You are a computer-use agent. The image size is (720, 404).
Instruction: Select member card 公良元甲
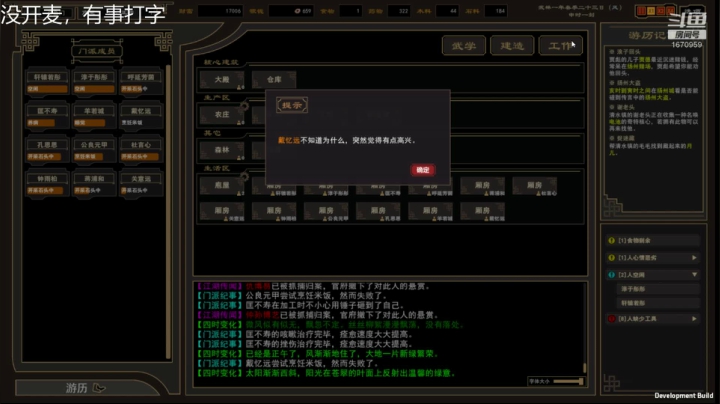click(94, 150)
